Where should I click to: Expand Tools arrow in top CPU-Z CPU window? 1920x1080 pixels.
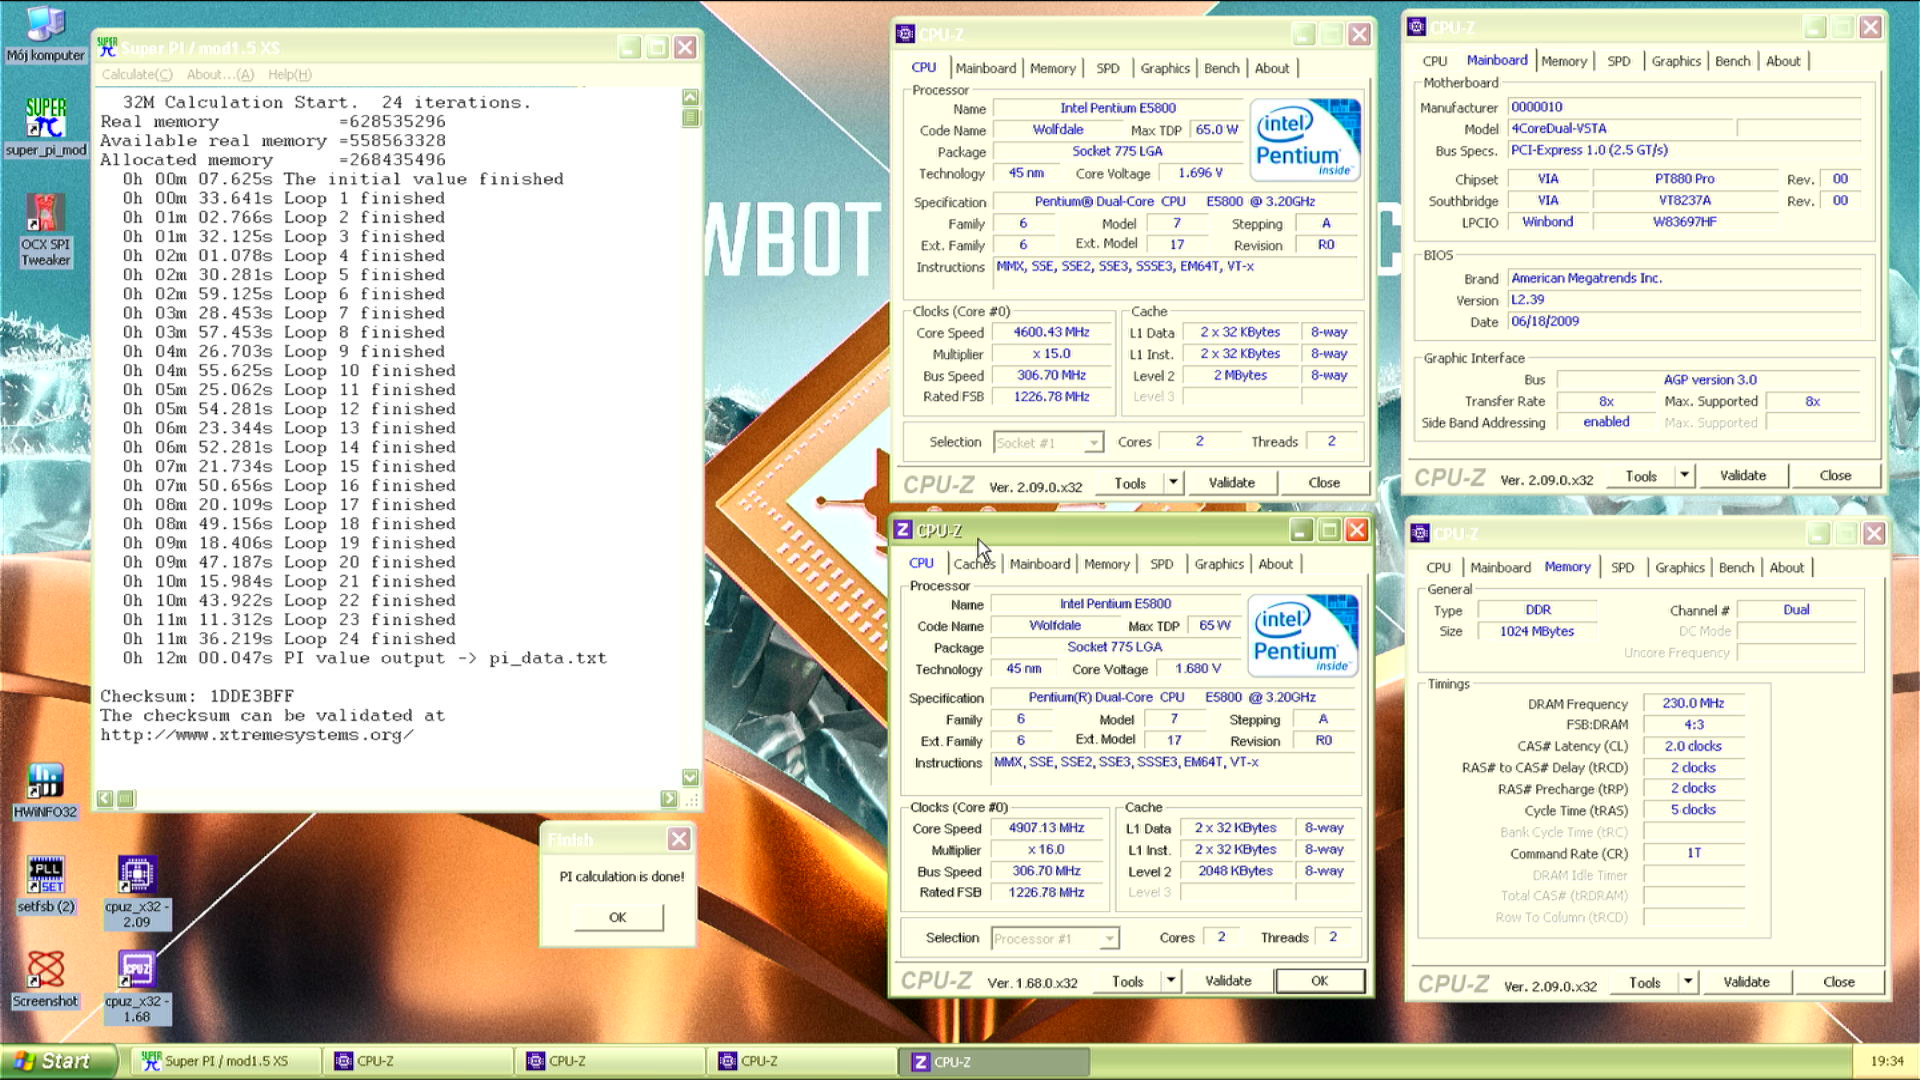(x=1173, y=483)
